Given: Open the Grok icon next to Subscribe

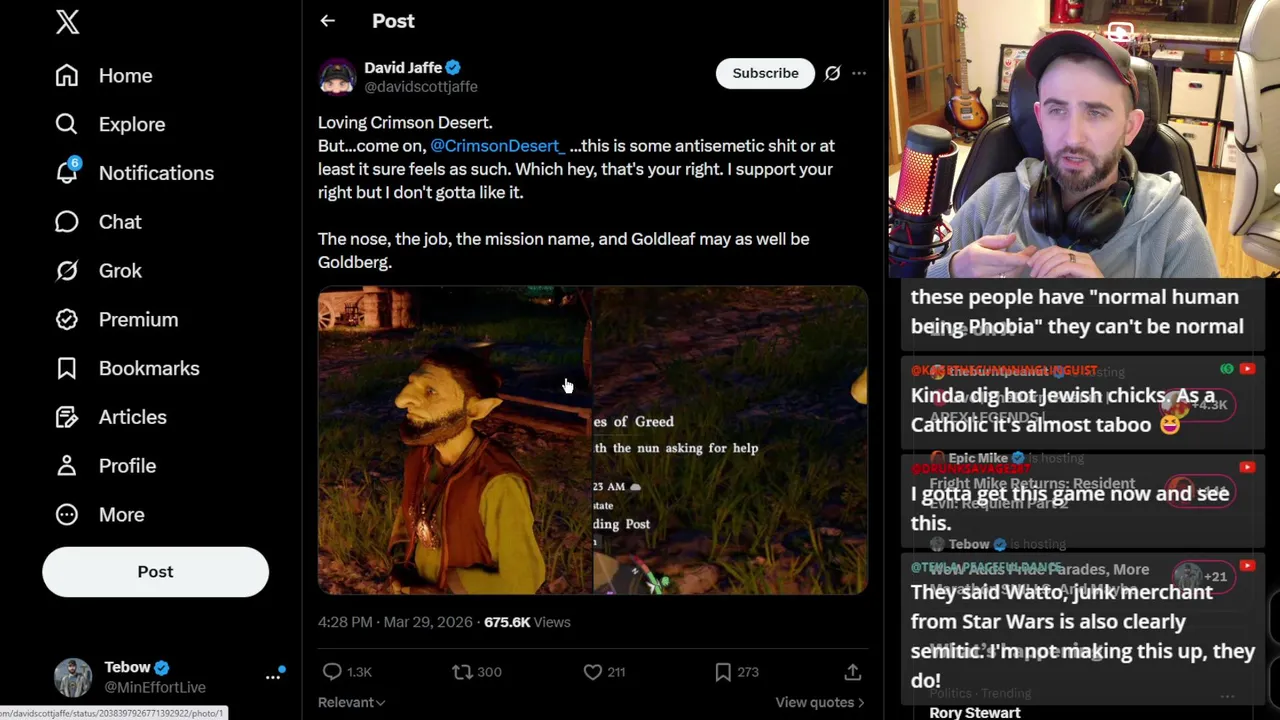Looking at the screenshot, I should click(832, 73).
